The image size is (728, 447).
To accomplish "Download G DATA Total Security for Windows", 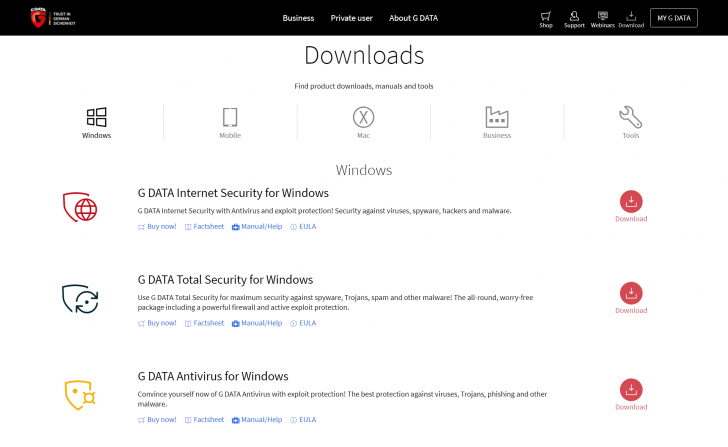I will tap(631, 298).
